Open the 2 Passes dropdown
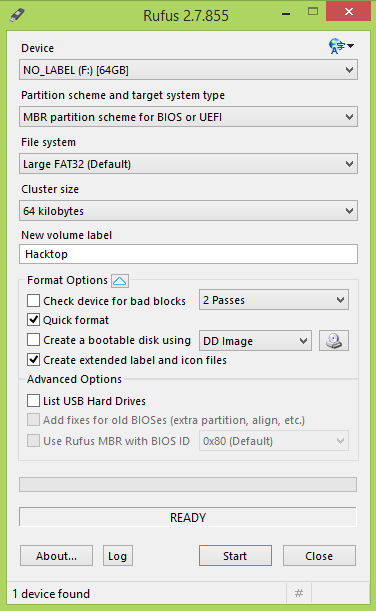Viewport: 376px width, 611px height. coord(274,300)
